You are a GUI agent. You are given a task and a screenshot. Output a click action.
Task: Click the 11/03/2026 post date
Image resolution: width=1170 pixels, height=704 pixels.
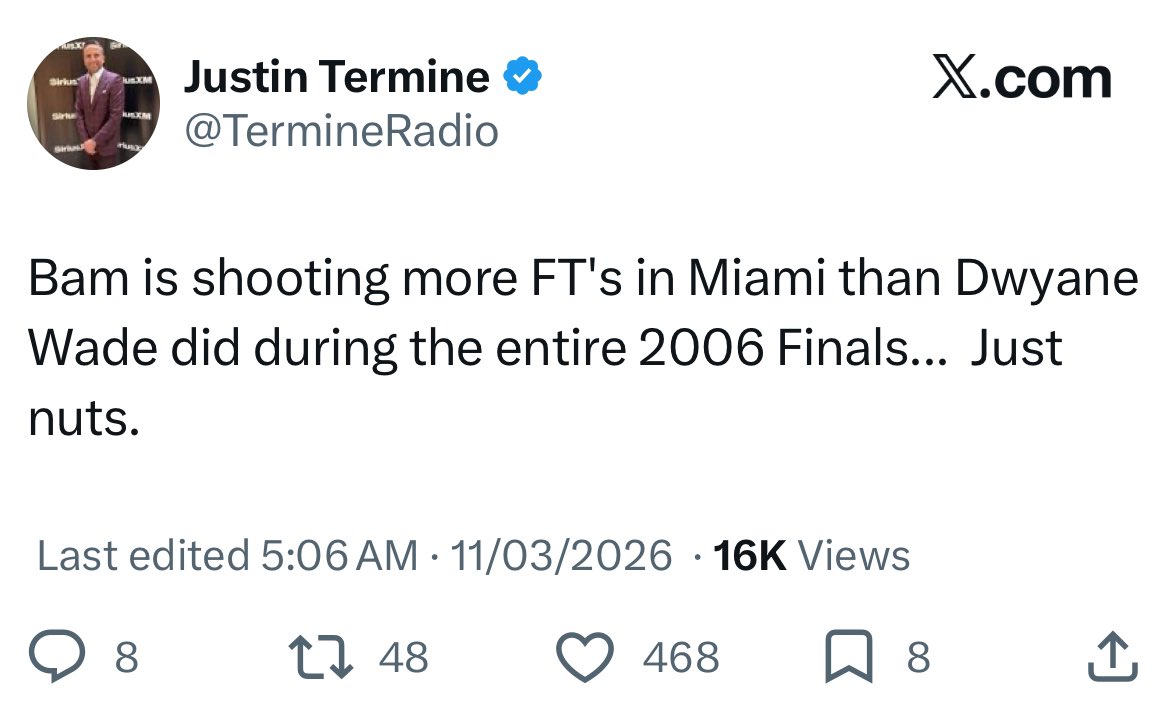pyautogui.click(x=562, y=556)
